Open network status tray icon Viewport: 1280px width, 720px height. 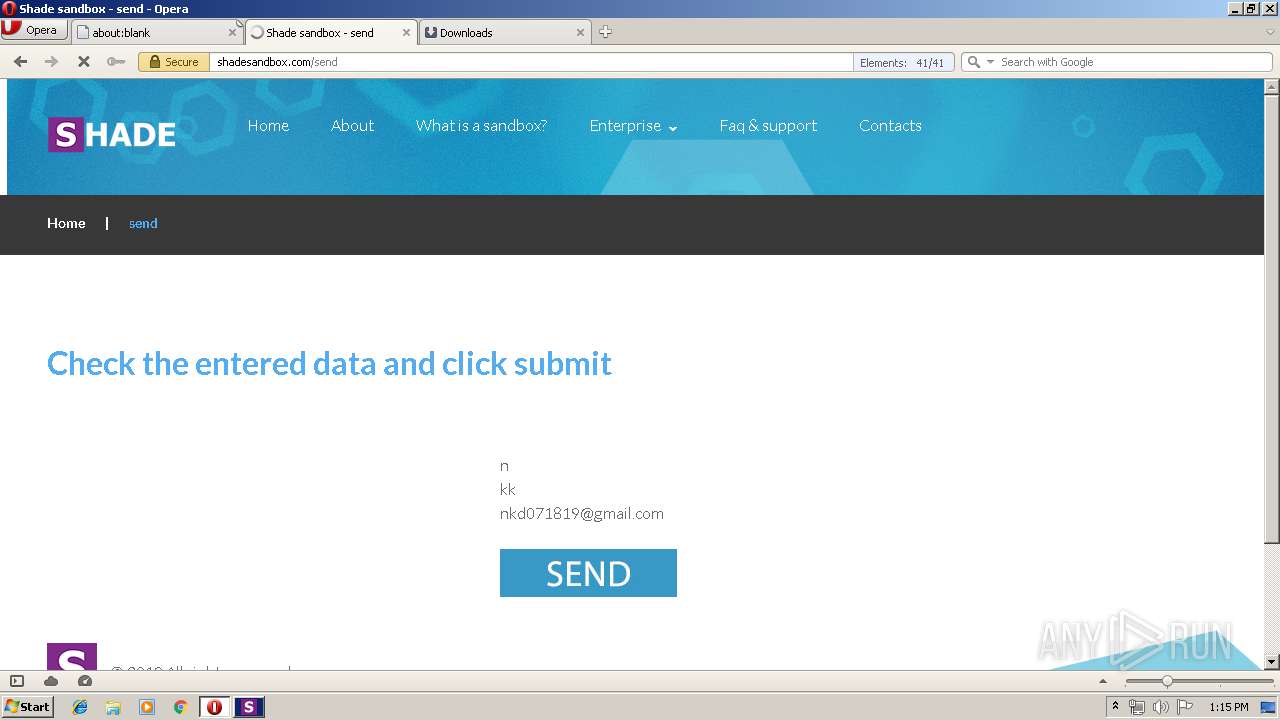pyautogui.click(x=1137, y=707)
